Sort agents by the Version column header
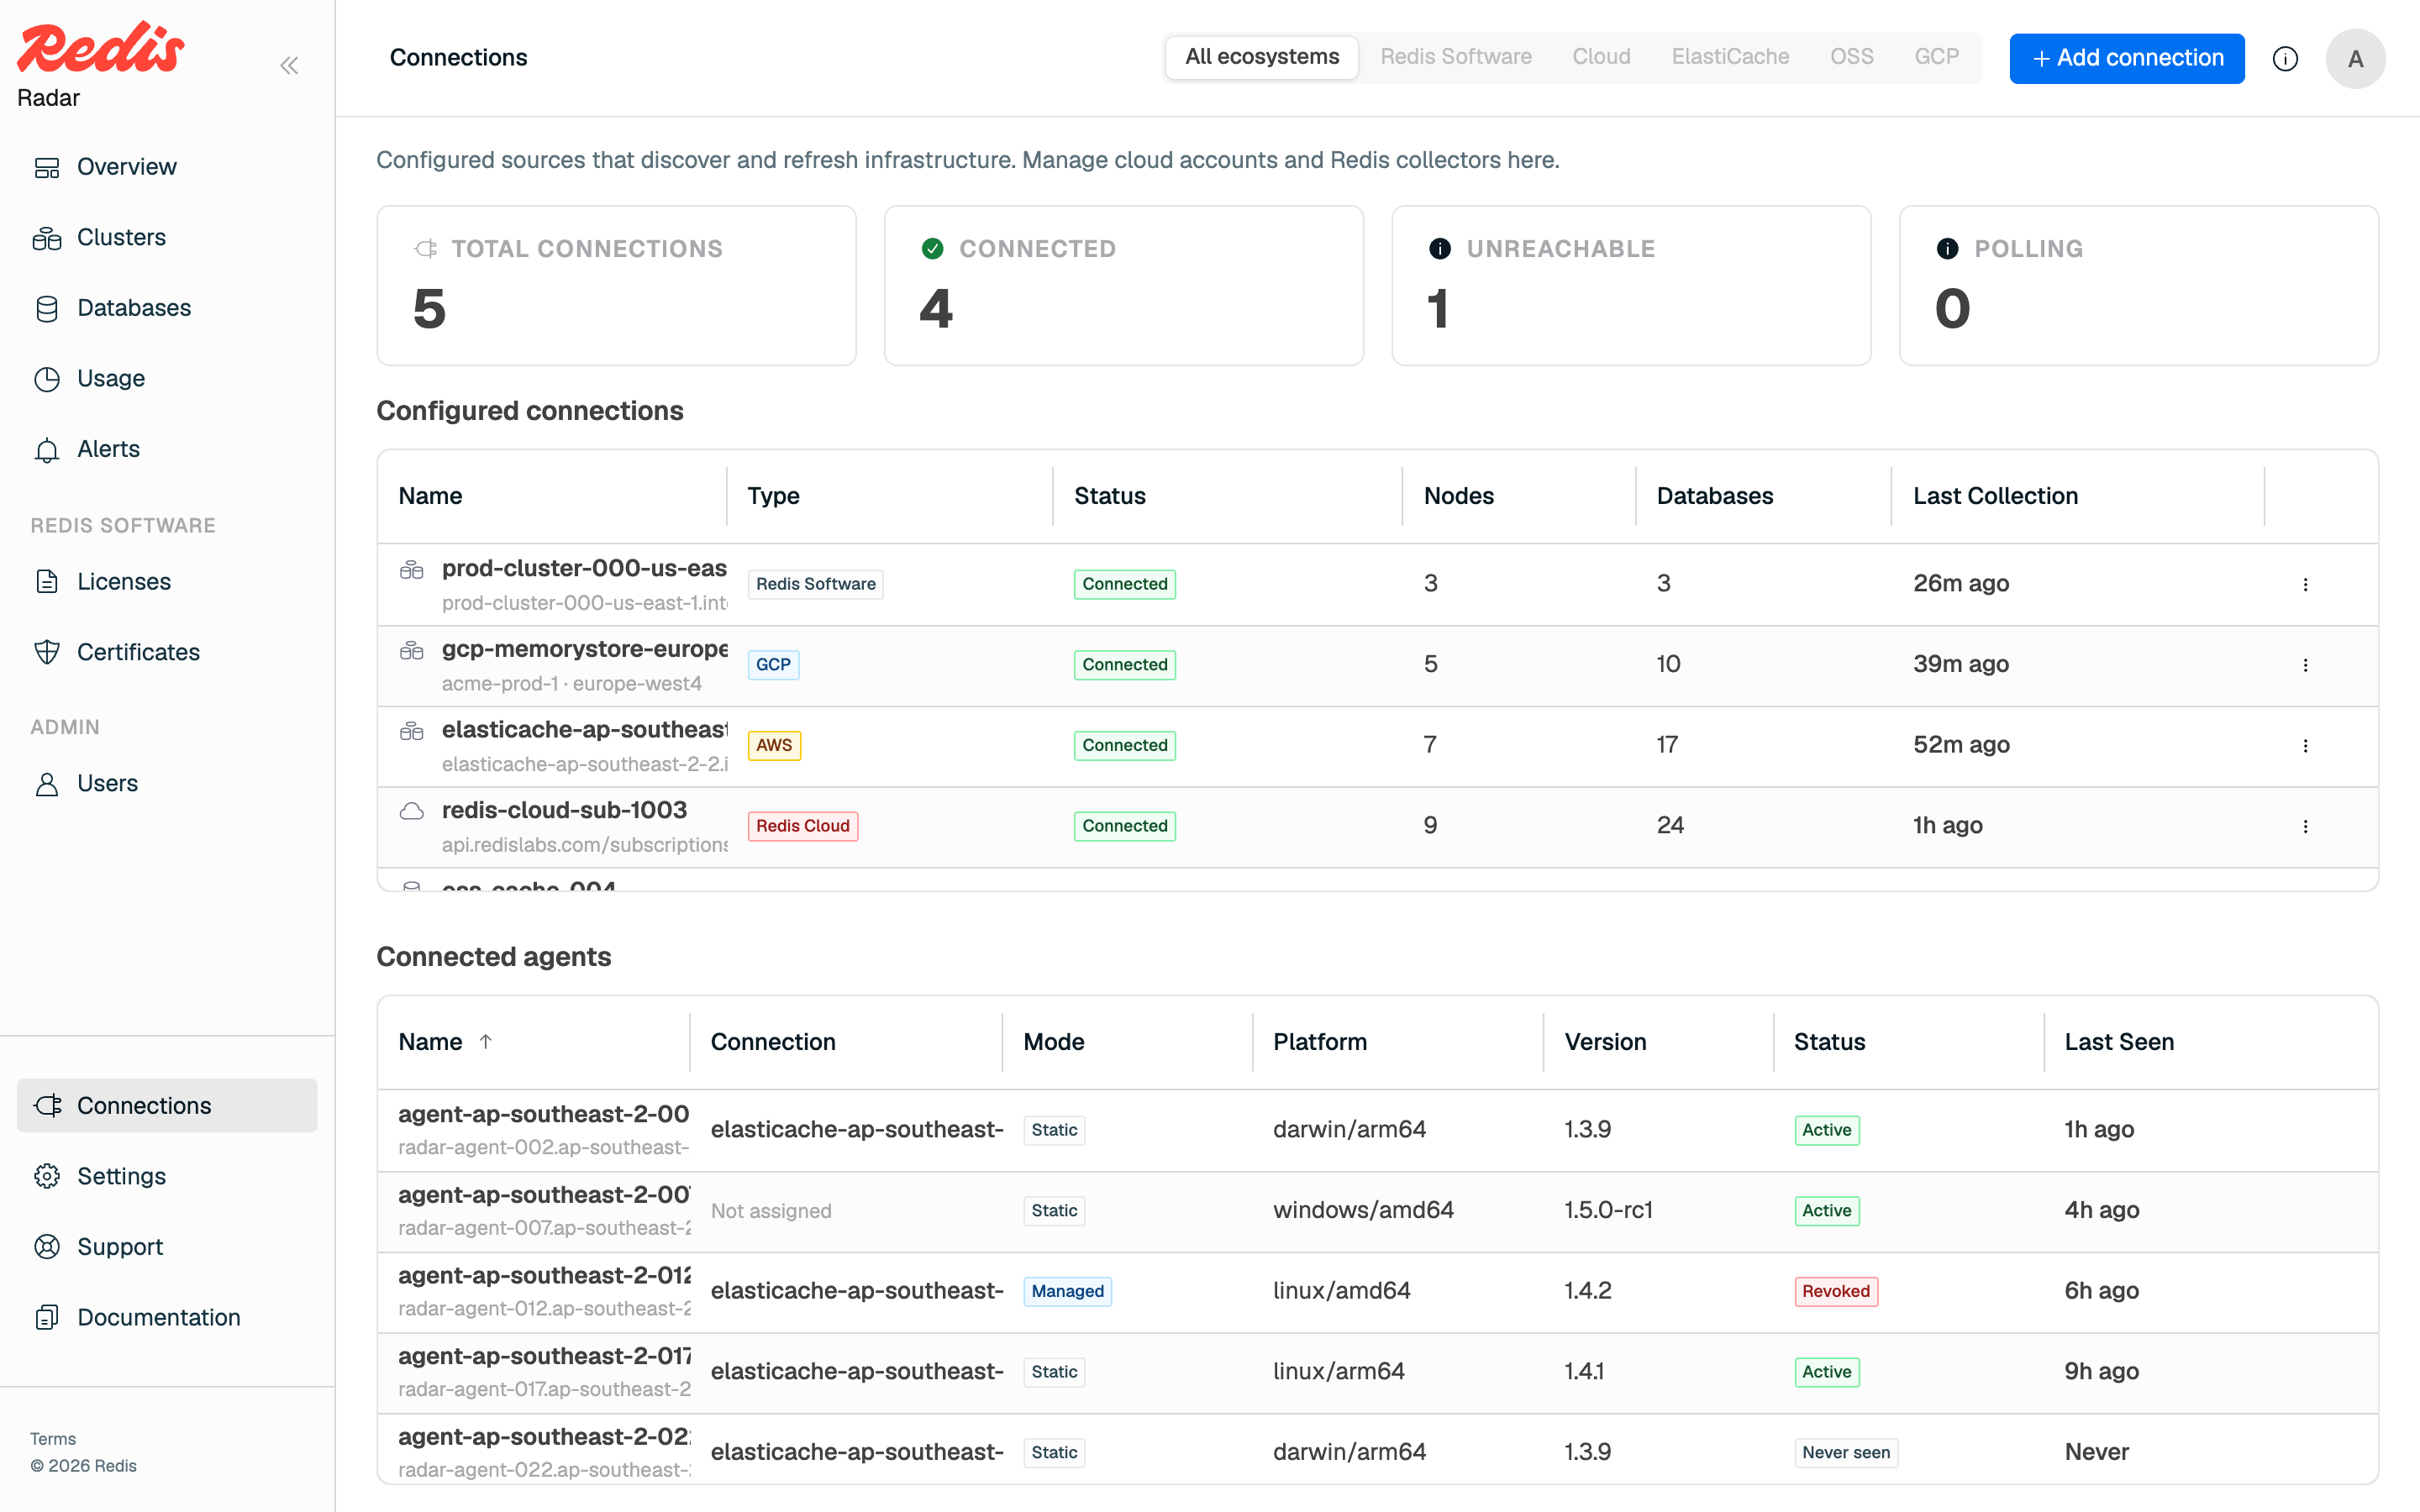This screenshot has height=1512, width=2420. tap(1605, 1041)
